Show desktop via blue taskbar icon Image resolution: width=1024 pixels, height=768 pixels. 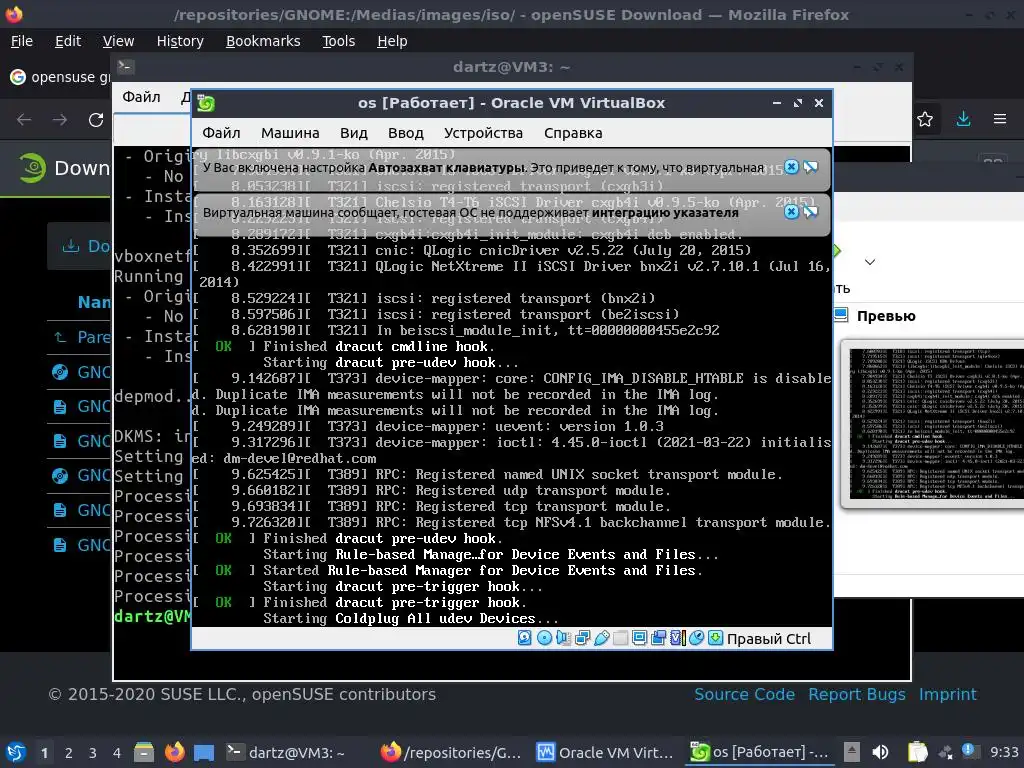pos(204,752)
